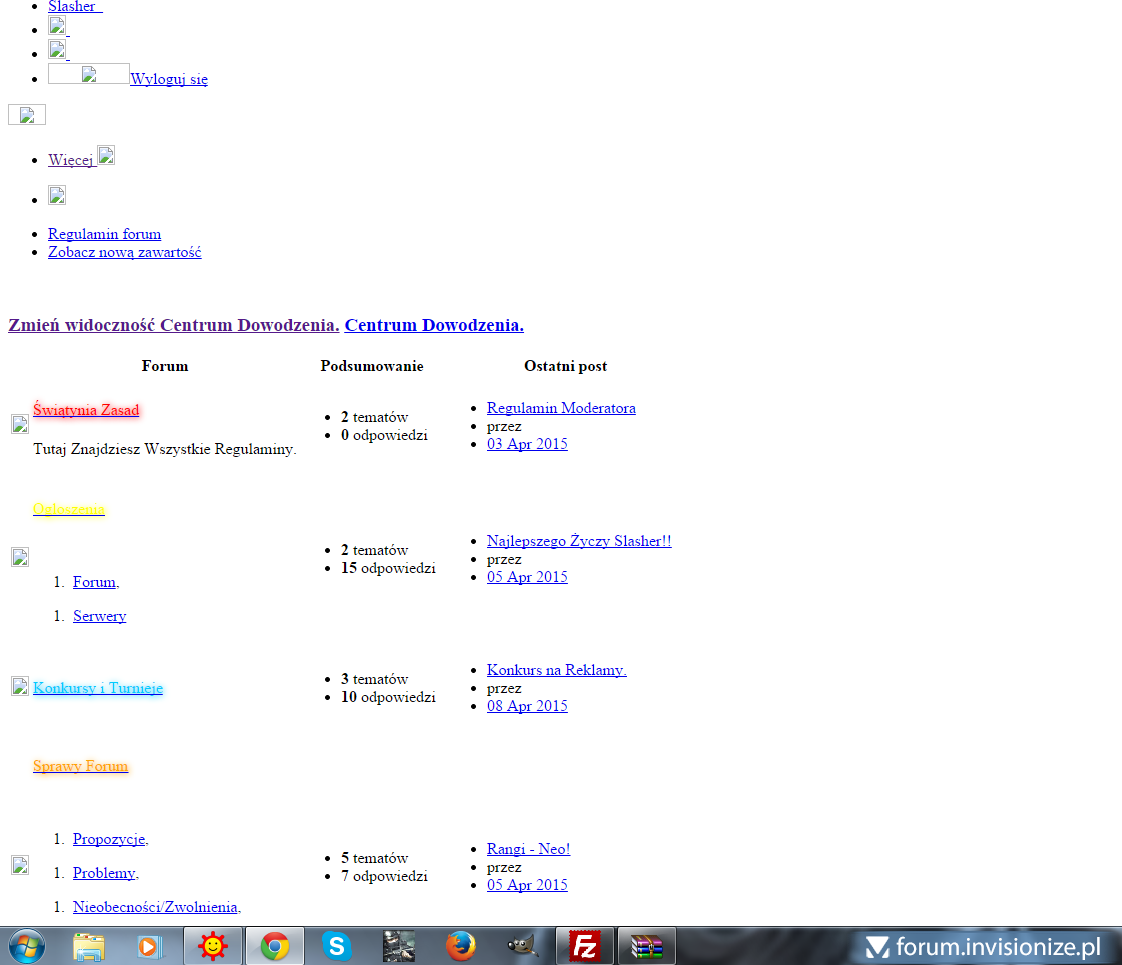Open GIMP from the taskbar

point(521,946)
